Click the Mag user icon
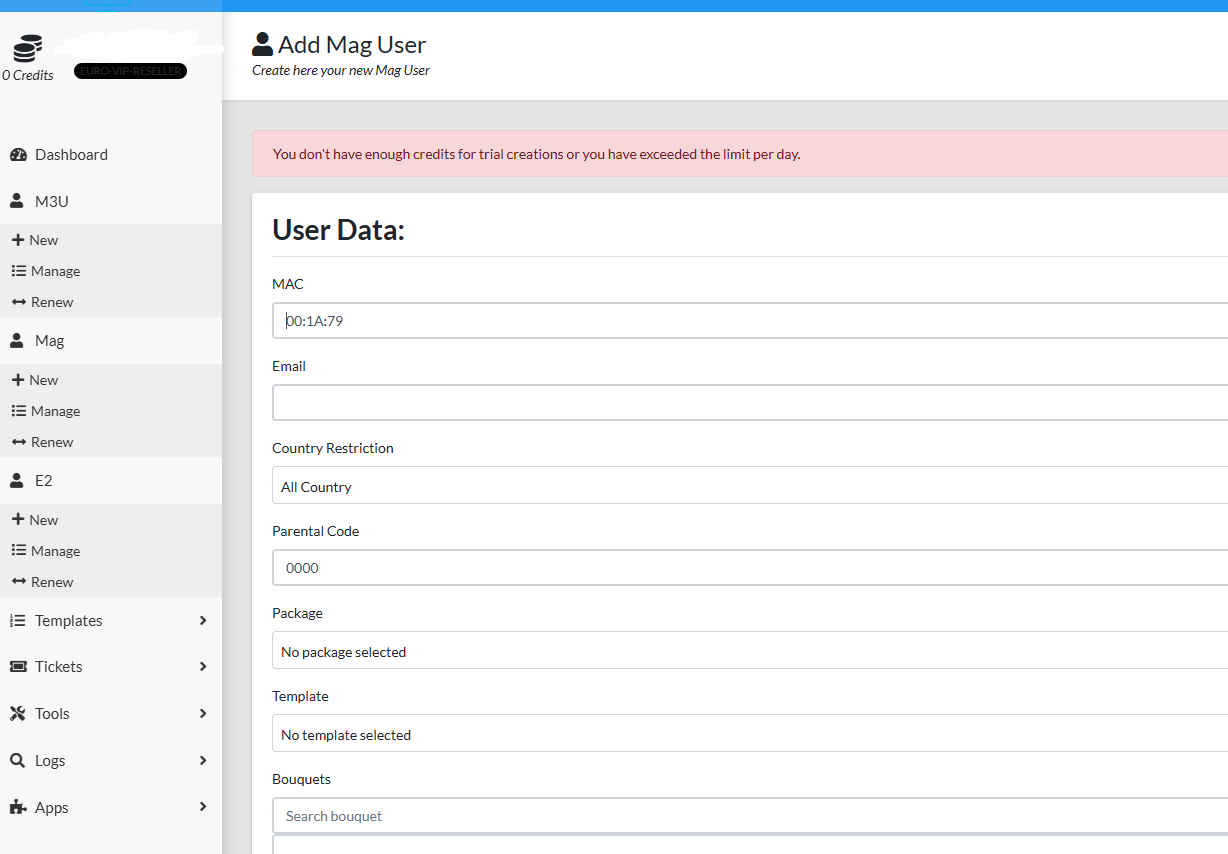Viewport: 1228px width, 854px height. [x=17, y=341]
